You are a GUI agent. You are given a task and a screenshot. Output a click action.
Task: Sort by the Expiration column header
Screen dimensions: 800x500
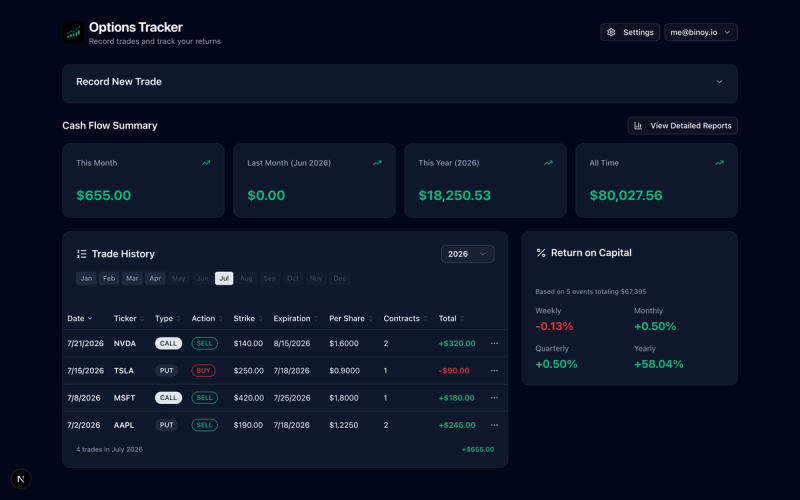coord(295,318)
